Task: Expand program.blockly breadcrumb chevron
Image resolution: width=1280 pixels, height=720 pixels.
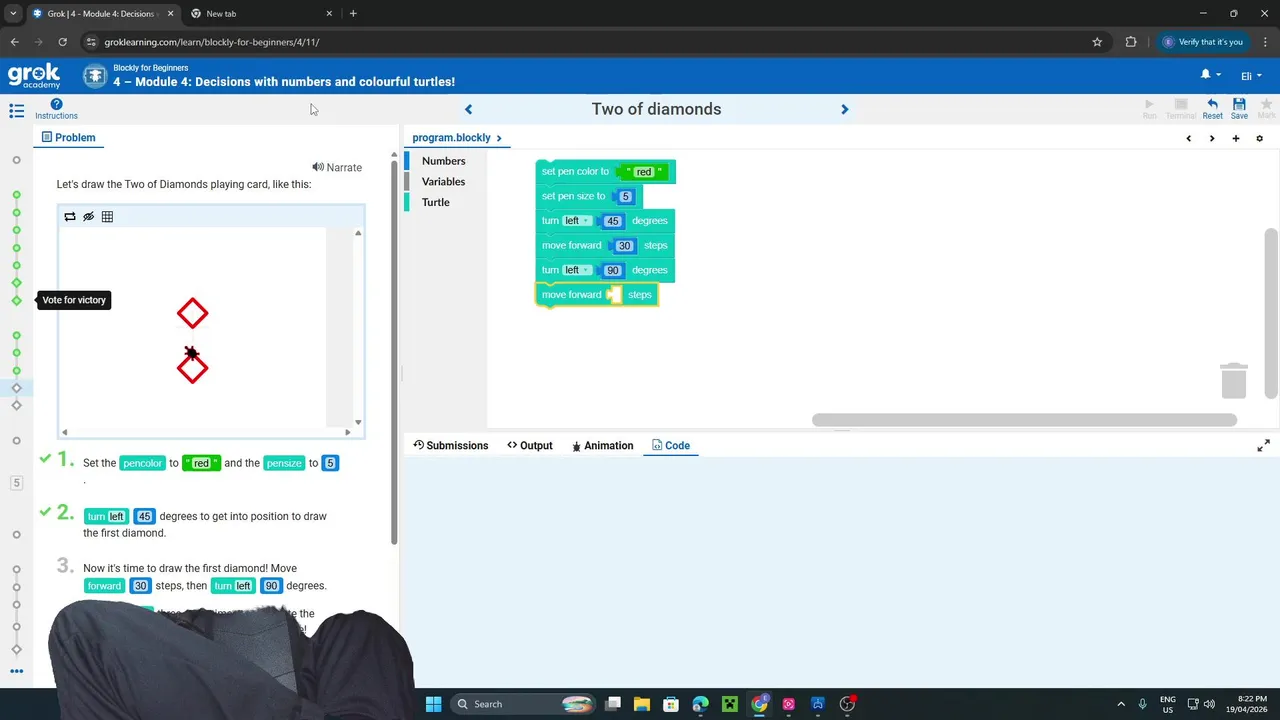Action: (x=499, y=138)
